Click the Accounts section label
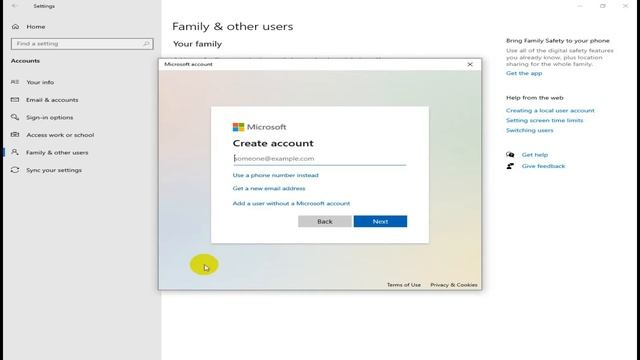This screenshot has height=360, width=640. click(25, 61)
